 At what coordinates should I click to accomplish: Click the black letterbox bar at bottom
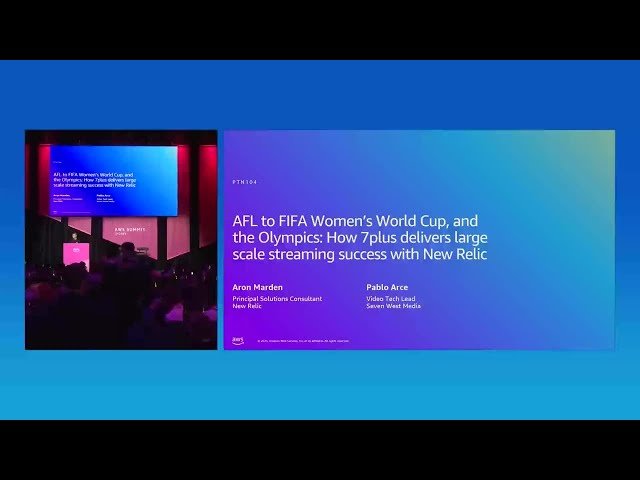(x=320, y=450)
